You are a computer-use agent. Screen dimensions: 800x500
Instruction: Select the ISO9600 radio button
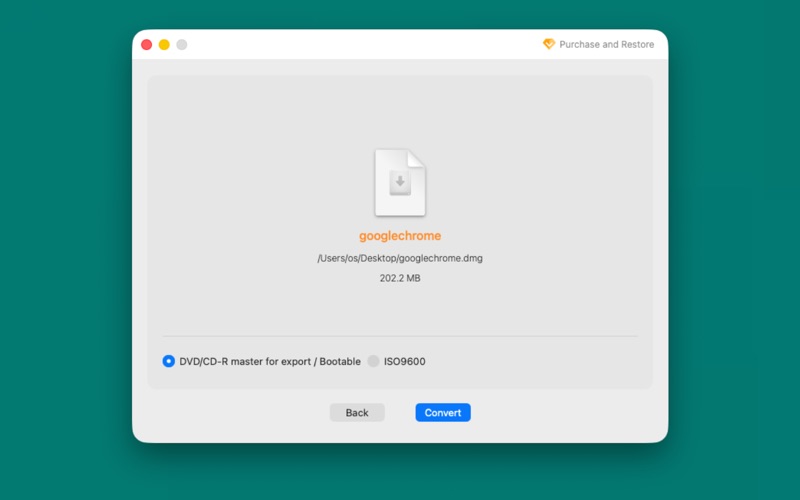(373, 361)
